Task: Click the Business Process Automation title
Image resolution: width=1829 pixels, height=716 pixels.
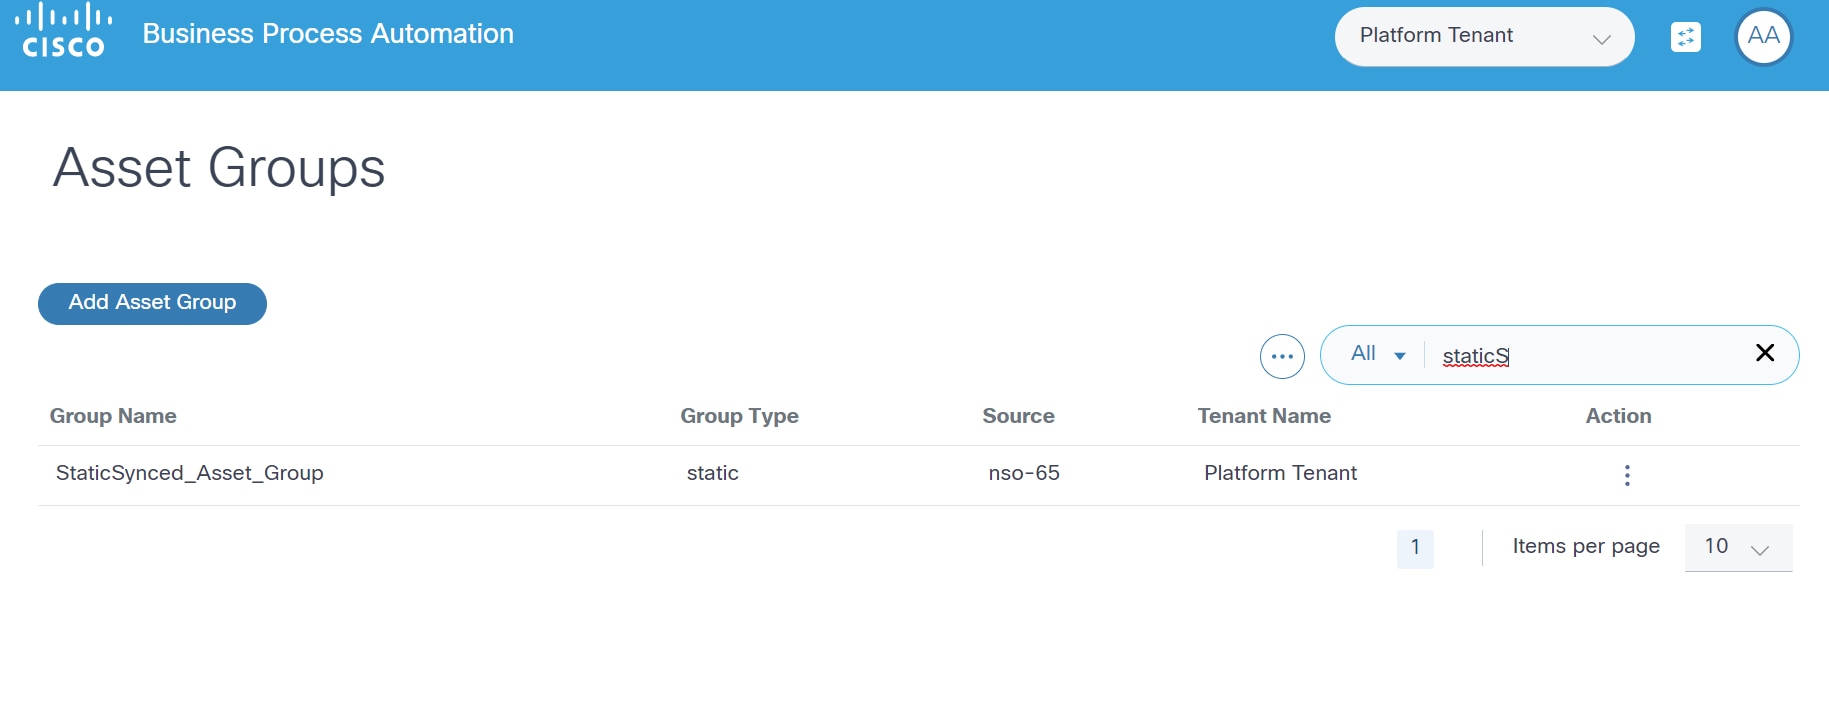Action: point(328,34)
